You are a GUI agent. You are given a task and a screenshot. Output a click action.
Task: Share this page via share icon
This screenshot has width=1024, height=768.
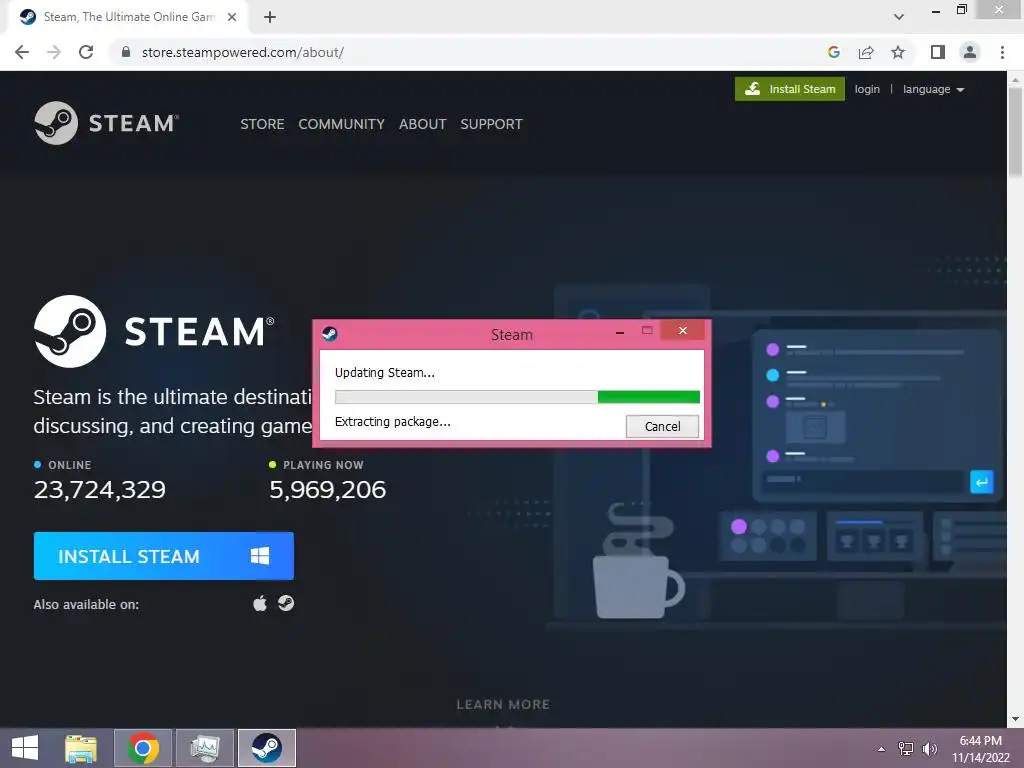[x=866, y=52]
